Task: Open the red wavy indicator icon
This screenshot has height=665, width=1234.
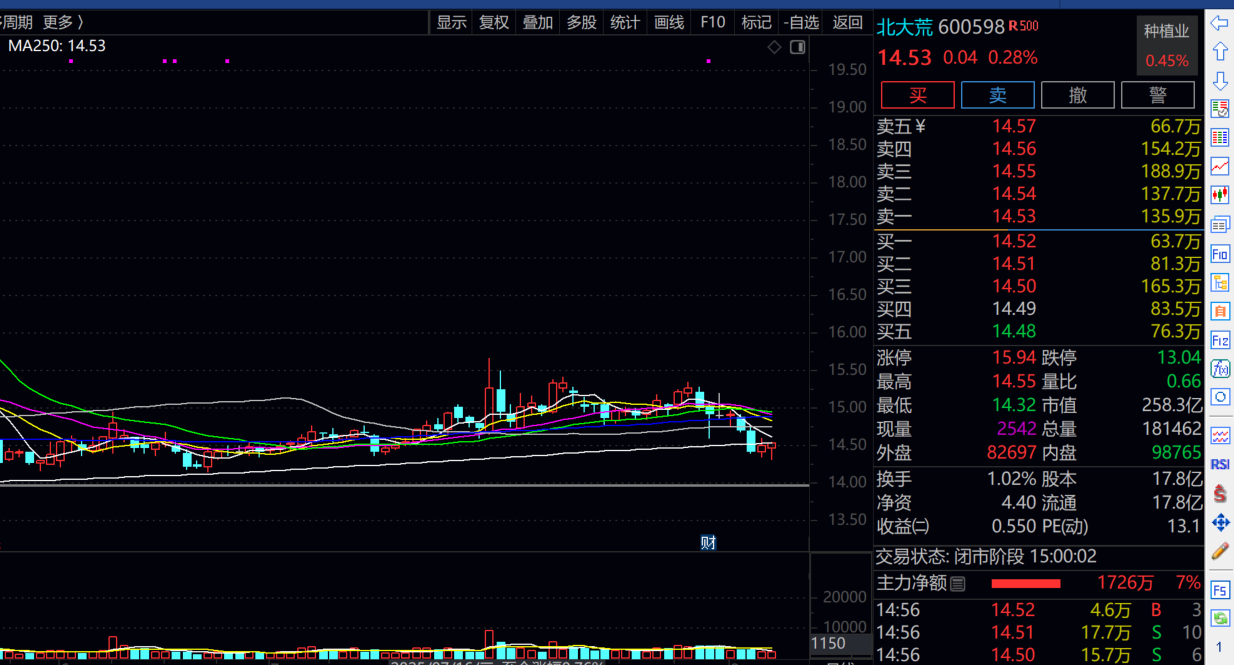Action: coord(1219,436)
